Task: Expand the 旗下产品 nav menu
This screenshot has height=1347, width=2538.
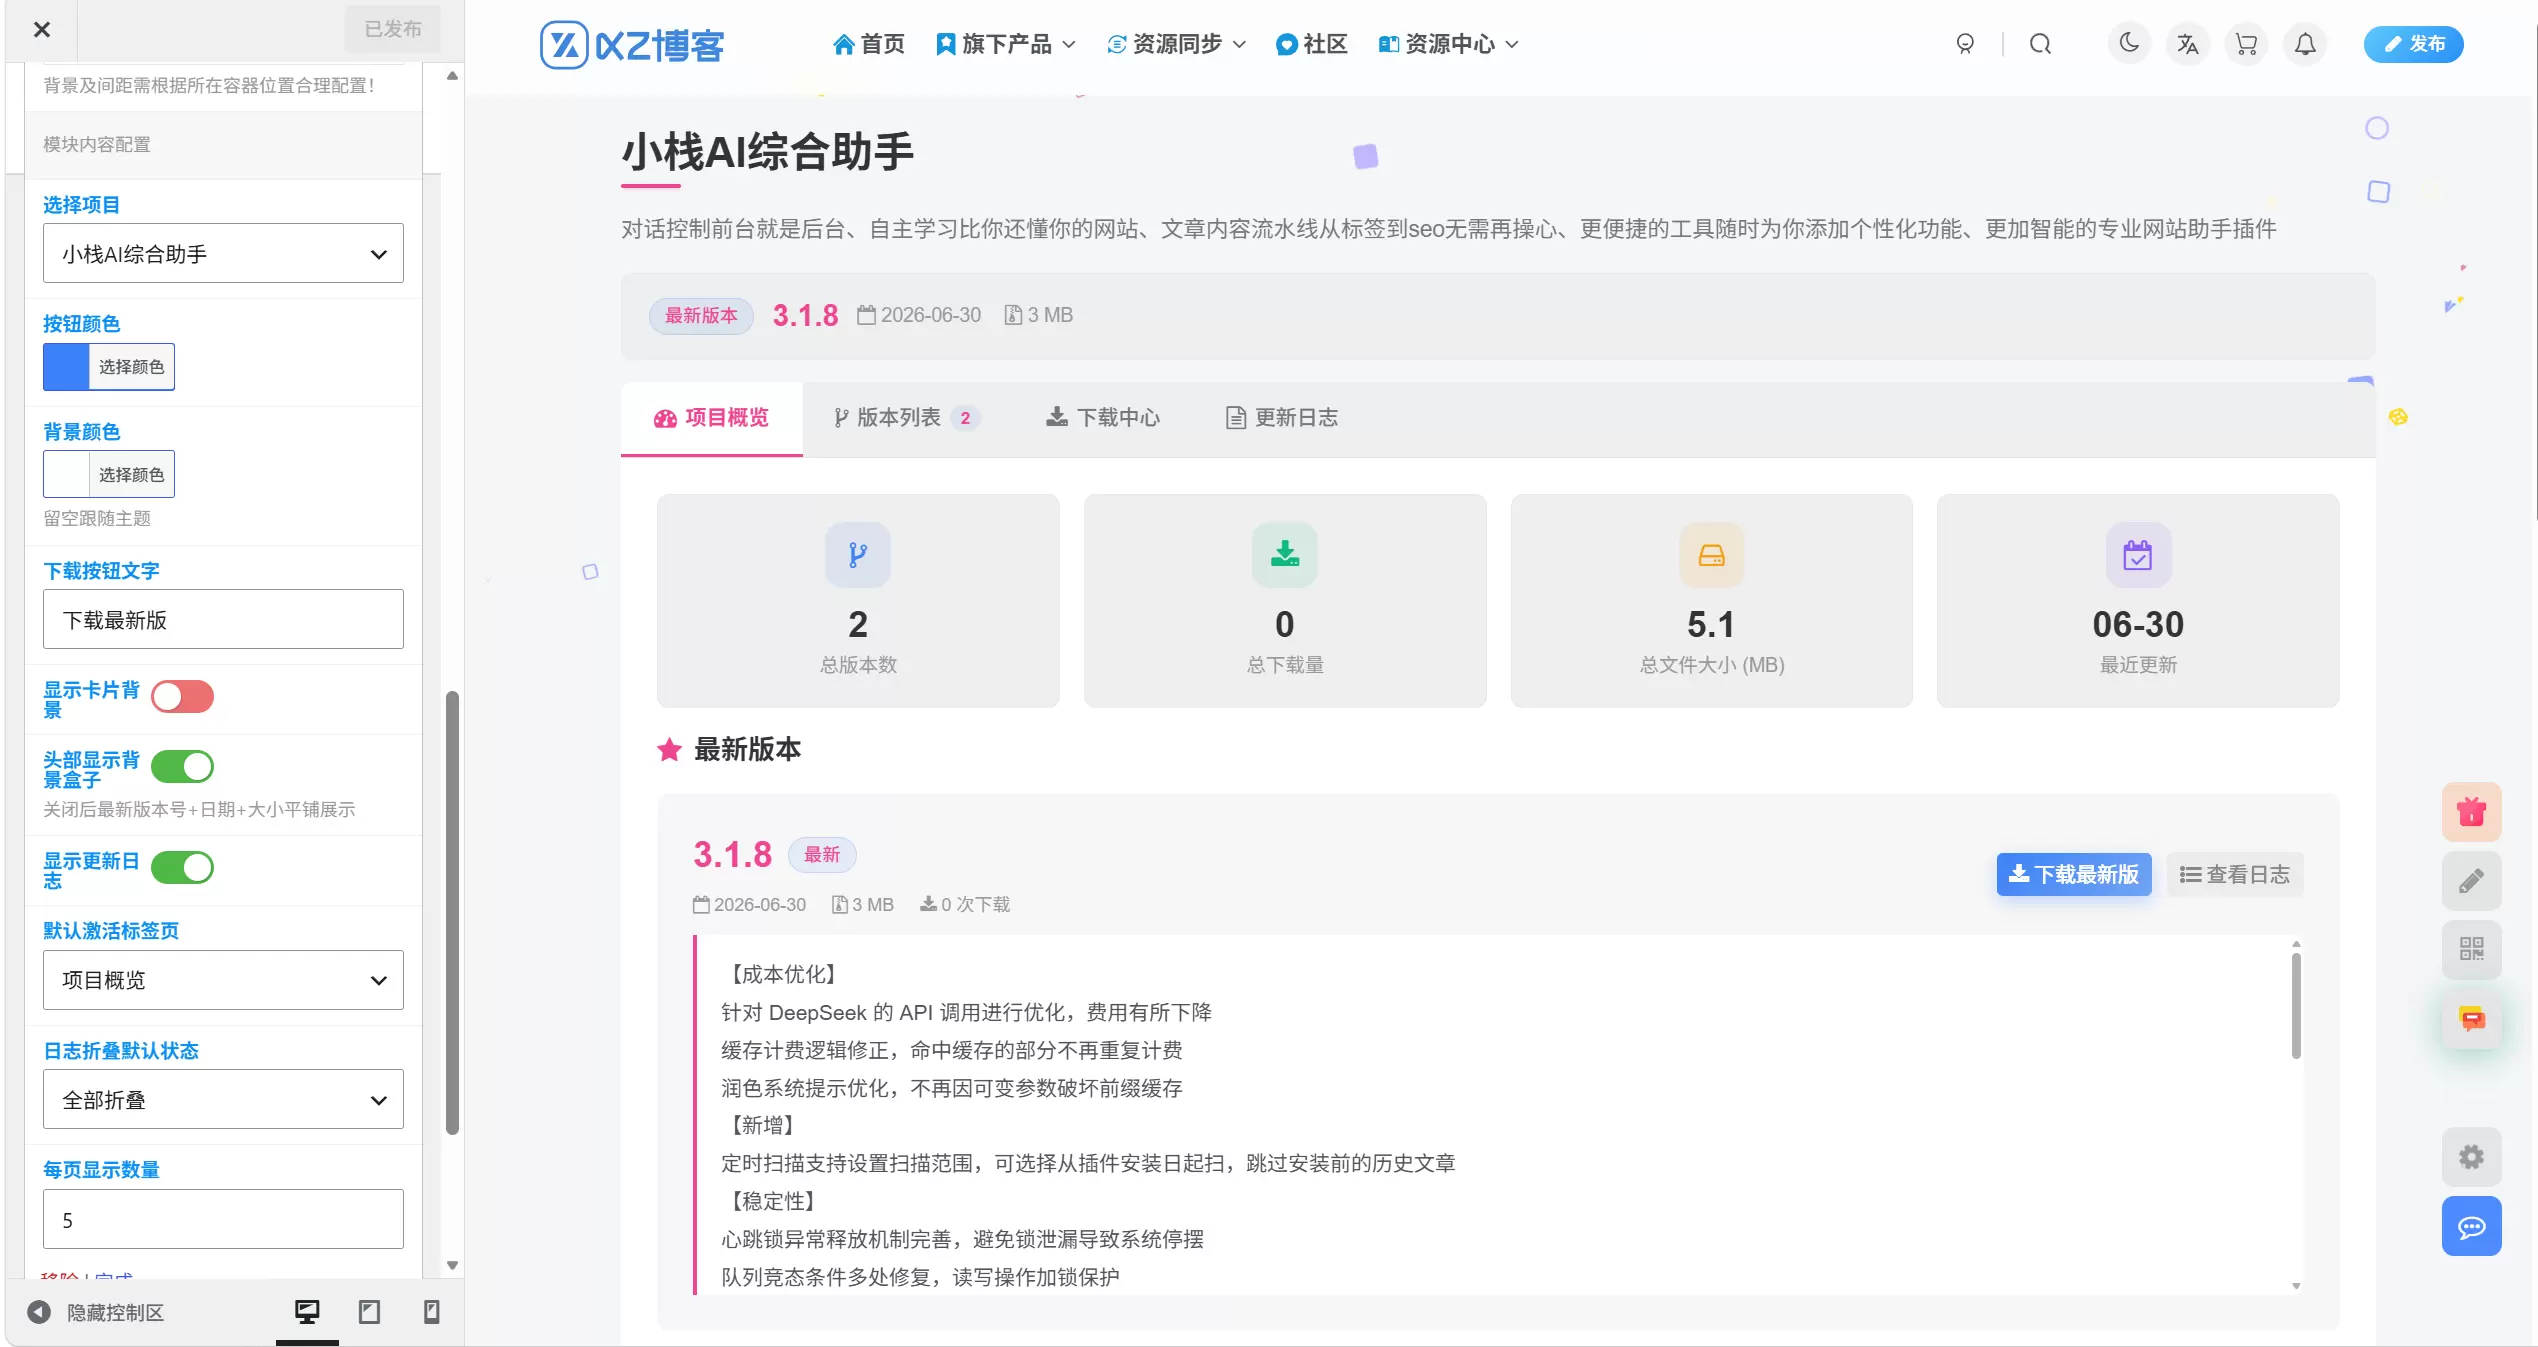Action: [1006, 44]
